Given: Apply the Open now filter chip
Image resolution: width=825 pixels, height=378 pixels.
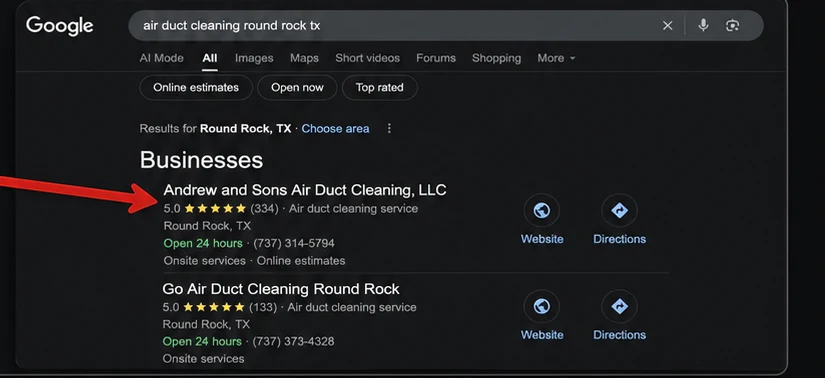Looking at the screenshot, I should [x=297, y=87].
